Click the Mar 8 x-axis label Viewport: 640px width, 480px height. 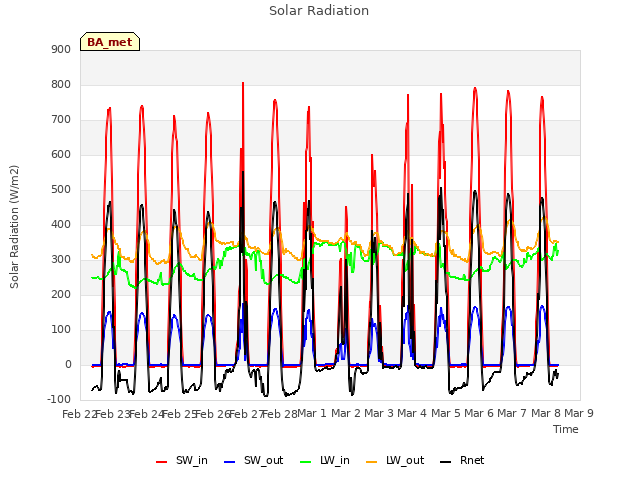pos(546,413)
